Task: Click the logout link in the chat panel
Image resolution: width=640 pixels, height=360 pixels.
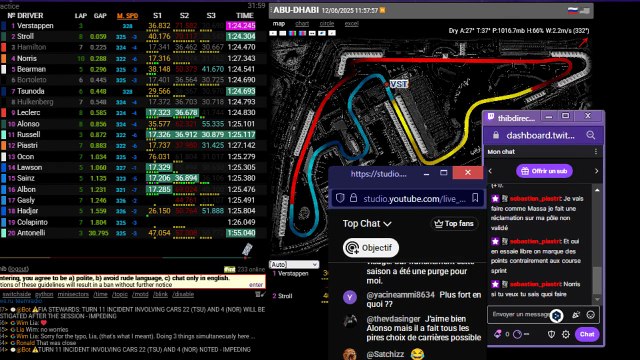Action: [19, 269]
